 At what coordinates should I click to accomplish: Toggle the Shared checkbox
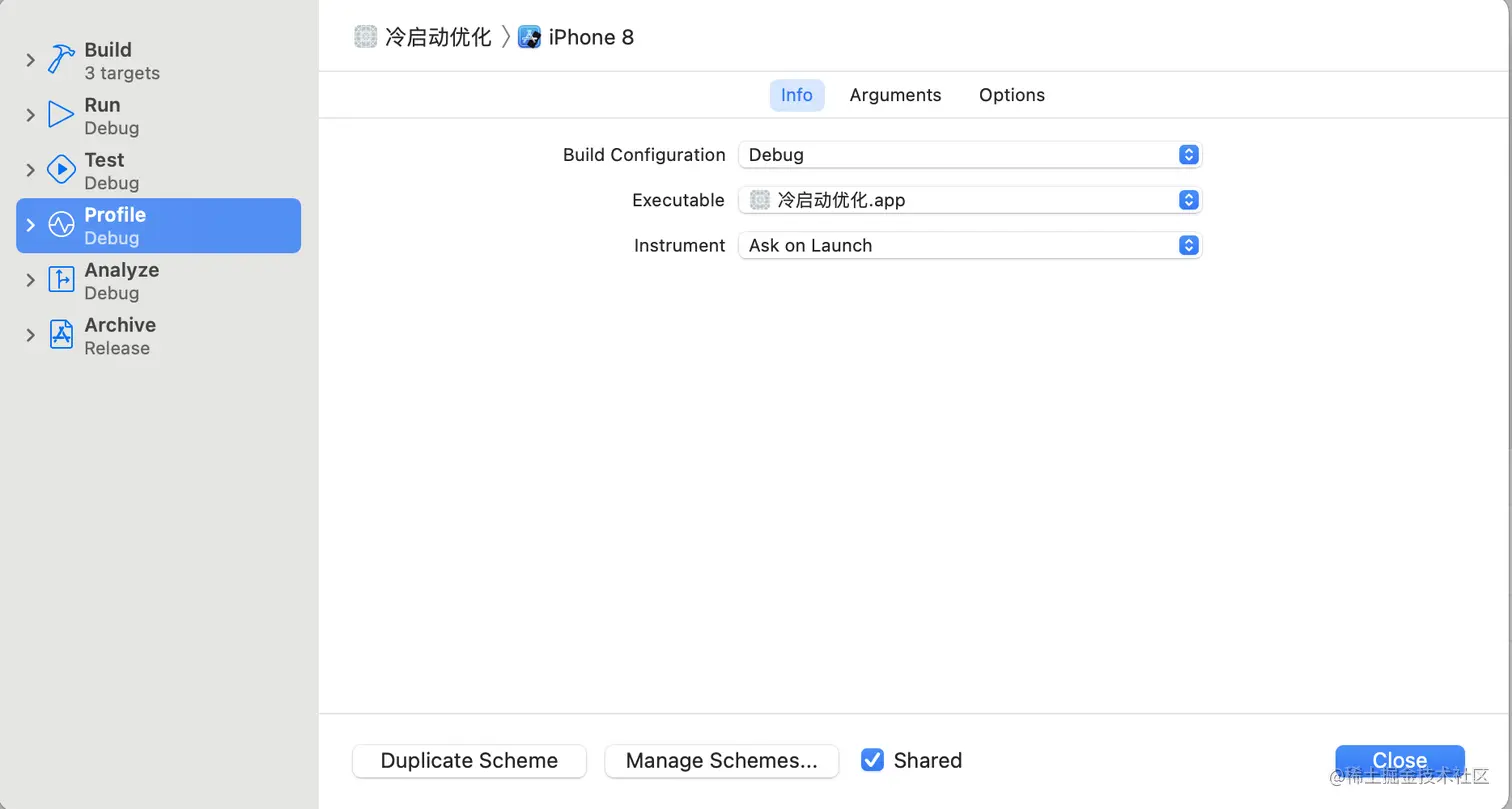coord(873,760)
